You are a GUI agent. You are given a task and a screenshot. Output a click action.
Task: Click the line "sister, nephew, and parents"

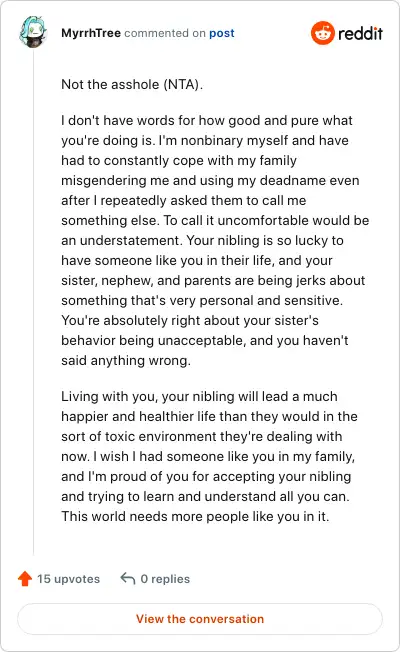[x=213, y=281]
